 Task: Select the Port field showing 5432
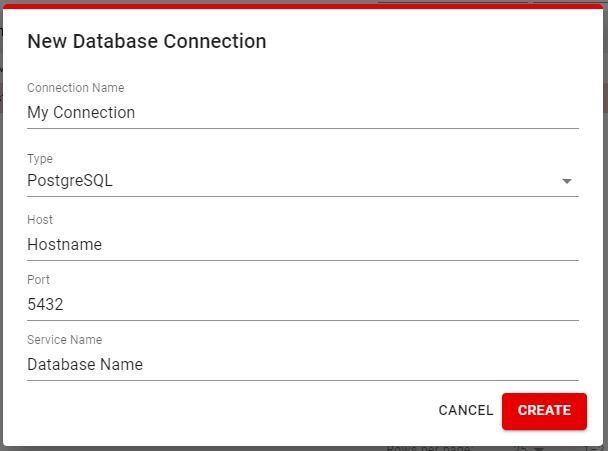[x=302, y=304]
